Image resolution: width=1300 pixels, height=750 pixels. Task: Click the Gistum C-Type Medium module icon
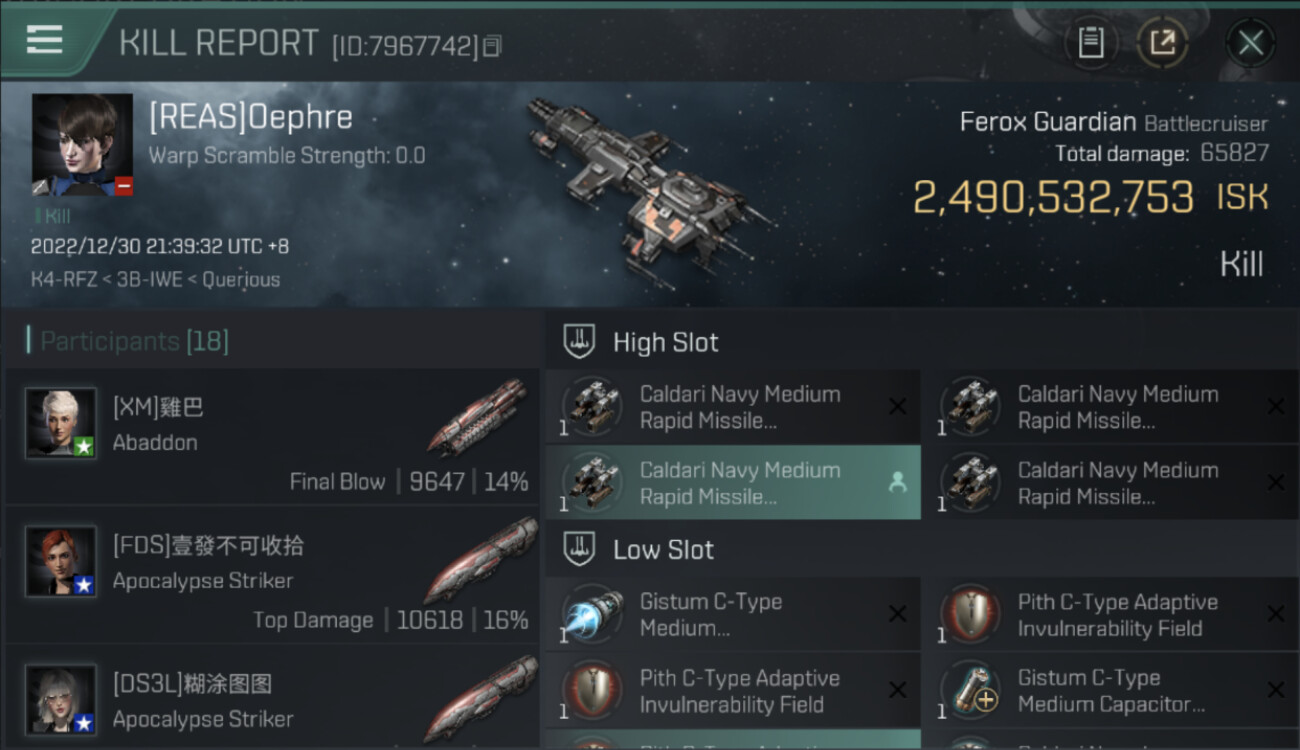pos(592,615)
